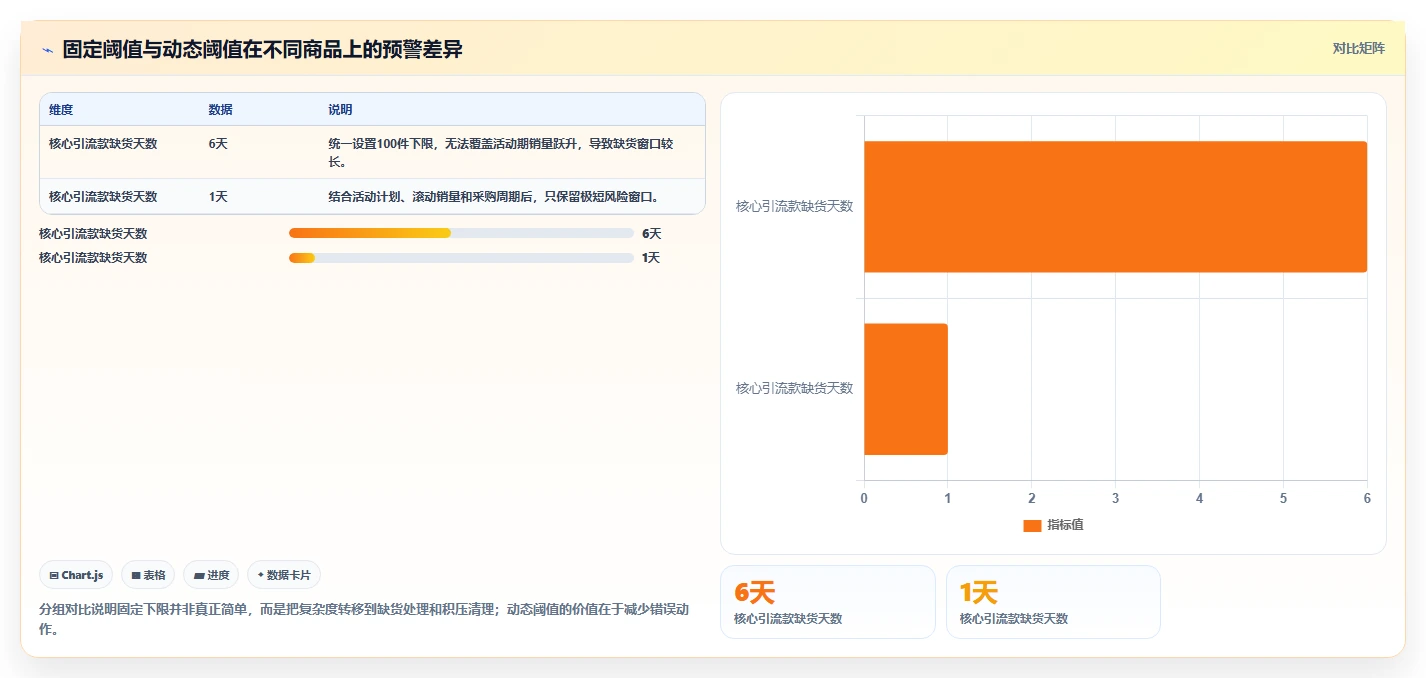
Task: Open the 对比矩阵 label in the header
Action: 1359,48
